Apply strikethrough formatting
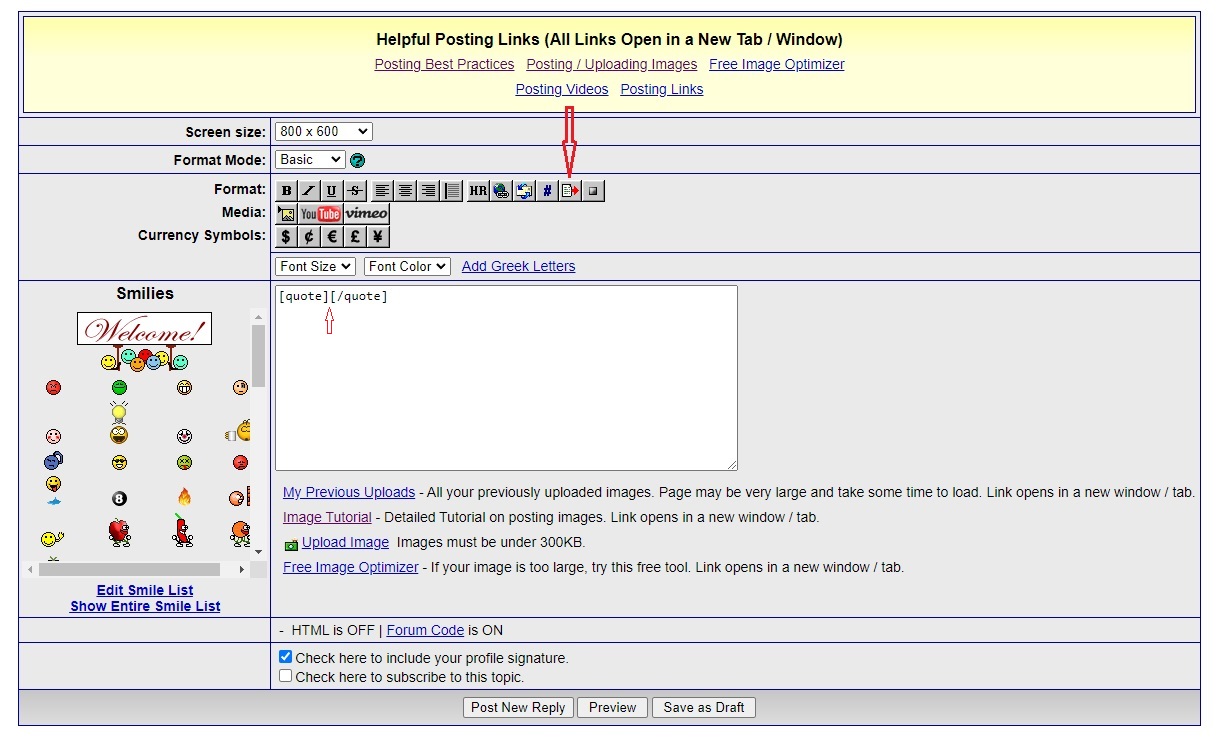 (356, 190)
